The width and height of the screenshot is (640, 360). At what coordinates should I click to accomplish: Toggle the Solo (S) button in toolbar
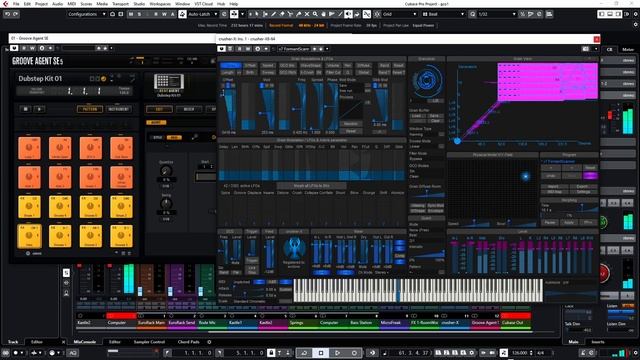coord(140,14)
